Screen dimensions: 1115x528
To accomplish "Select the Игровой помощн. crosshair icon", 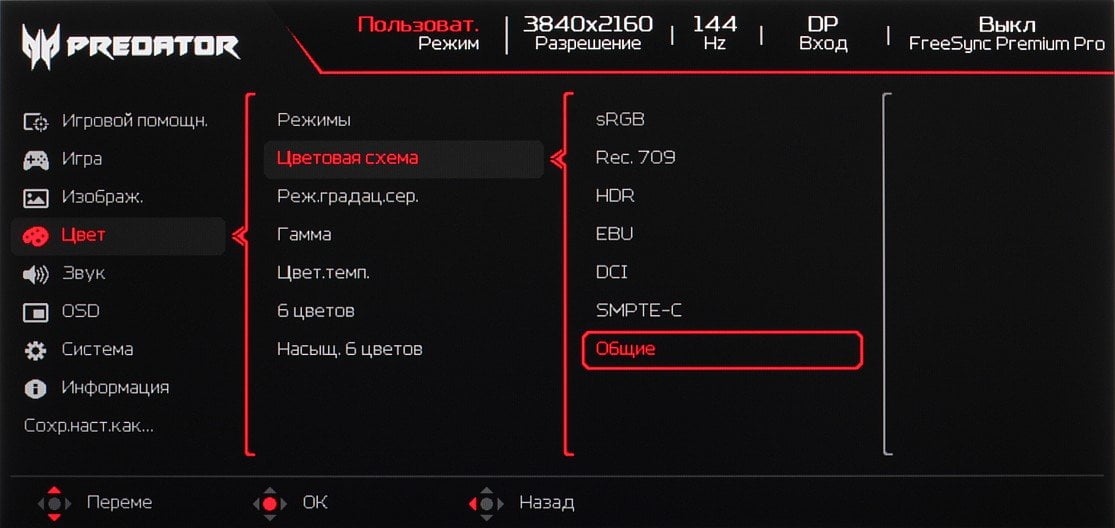I will (x=36, y=122).
